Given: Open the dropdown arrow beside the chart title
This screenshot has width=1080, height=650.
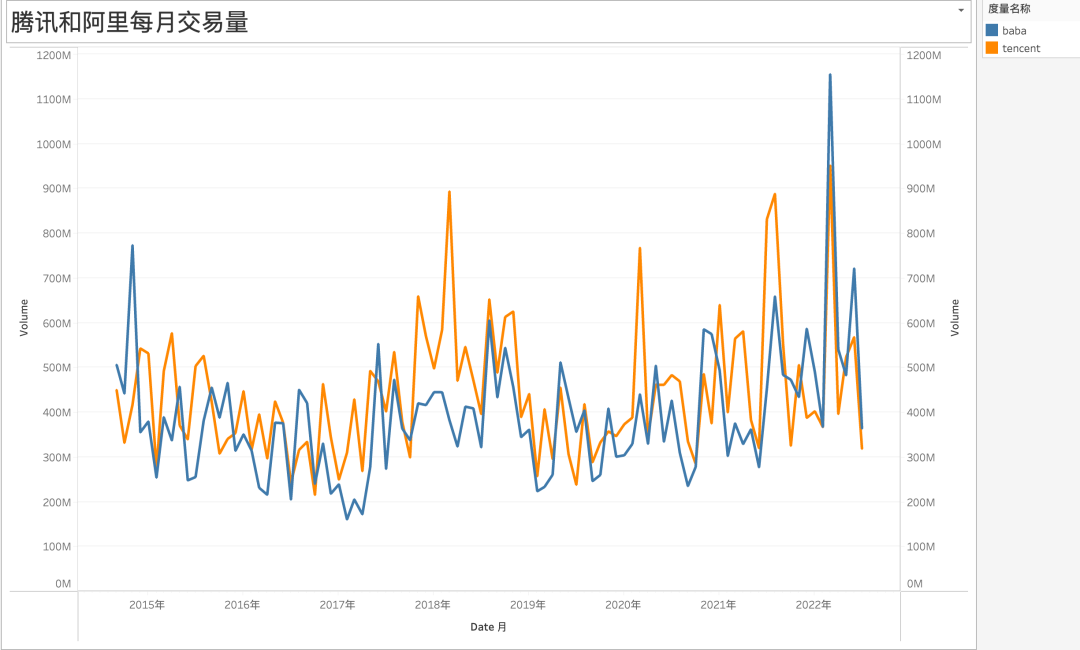Looking at the screenshot, I should point(961,10).
